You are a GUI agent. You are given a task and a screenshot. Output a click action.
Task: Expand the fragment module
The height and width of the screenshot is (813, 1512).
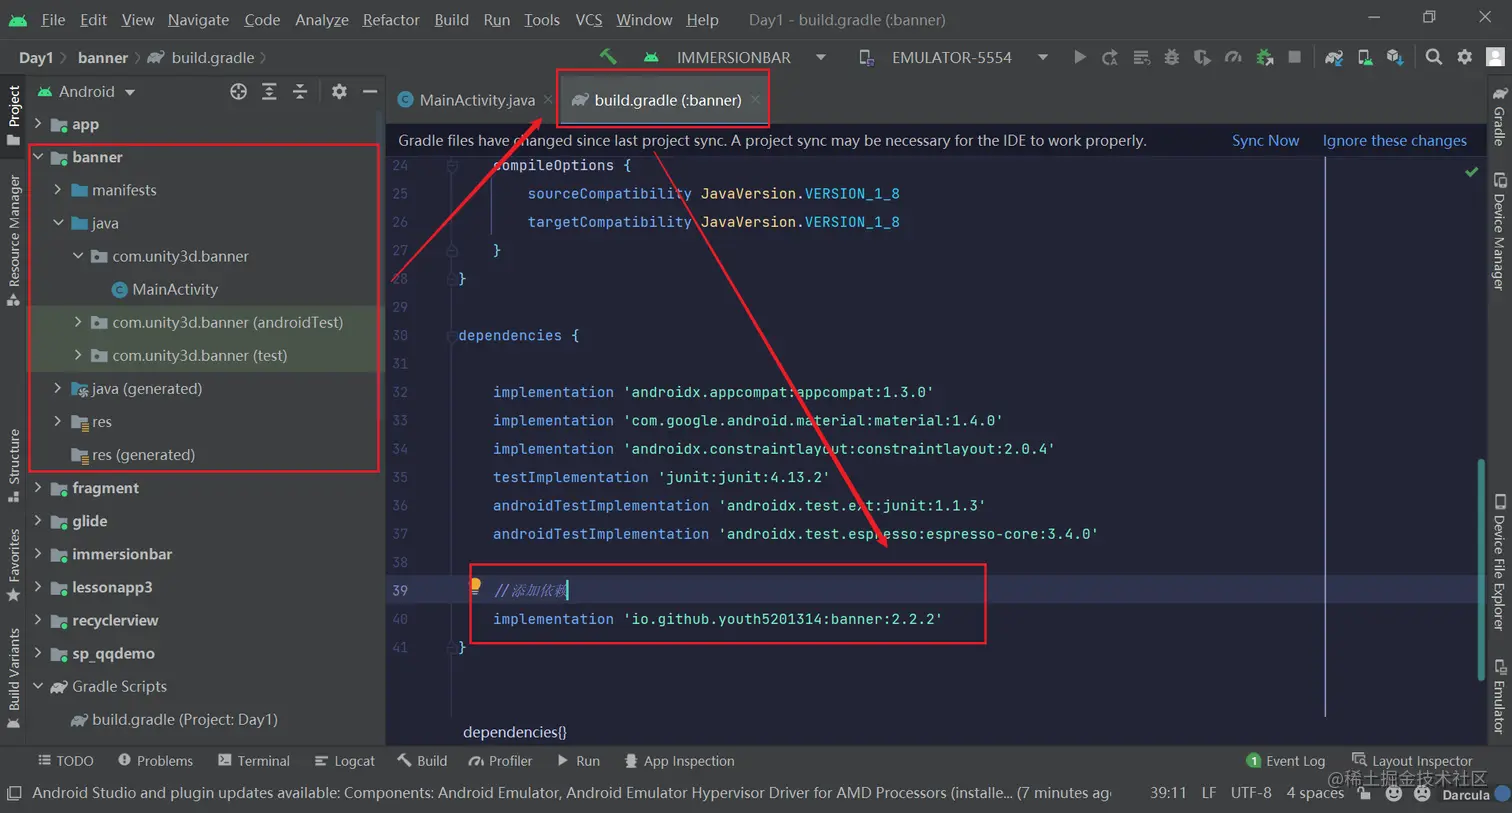click(x=38, y=488)
